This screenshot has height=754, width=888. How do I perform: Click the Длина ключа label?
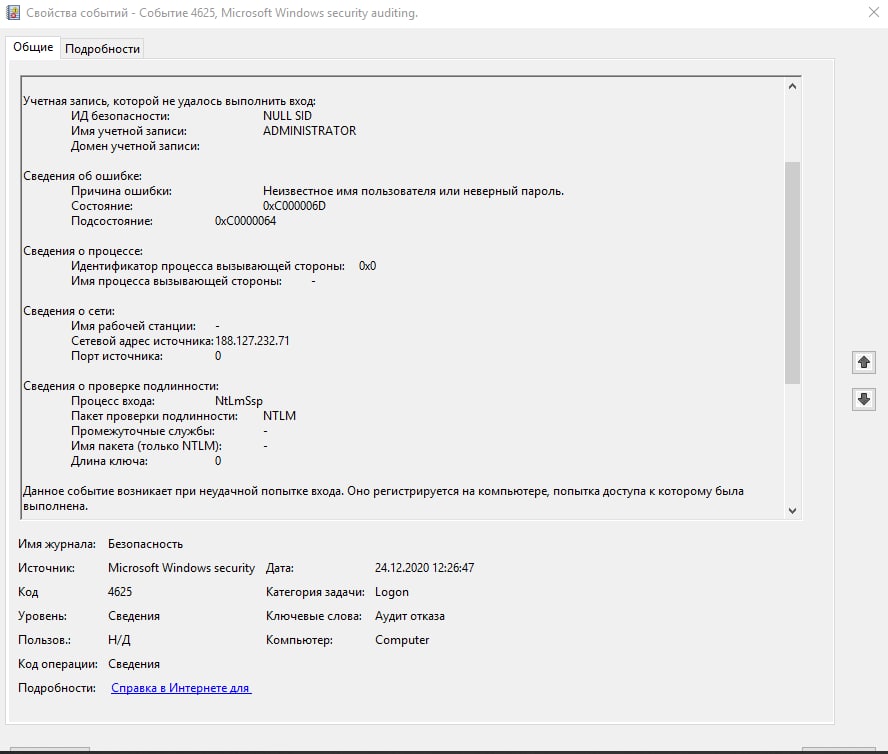pos(109,461)
